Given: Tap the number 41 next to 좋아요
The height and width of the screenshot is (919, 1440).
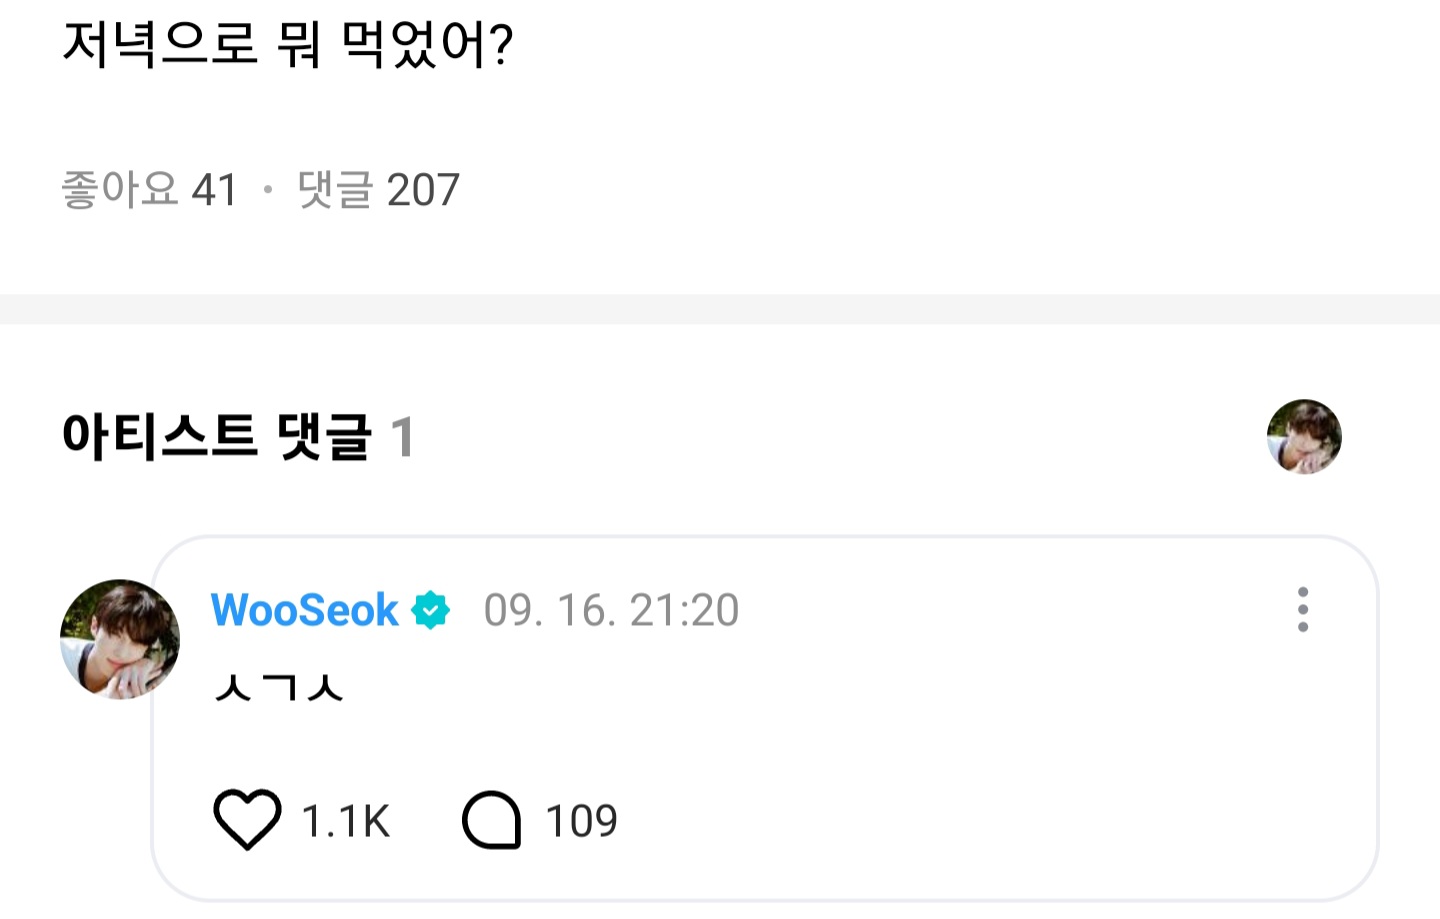Looking at the screenshot, I should [215, 190].
